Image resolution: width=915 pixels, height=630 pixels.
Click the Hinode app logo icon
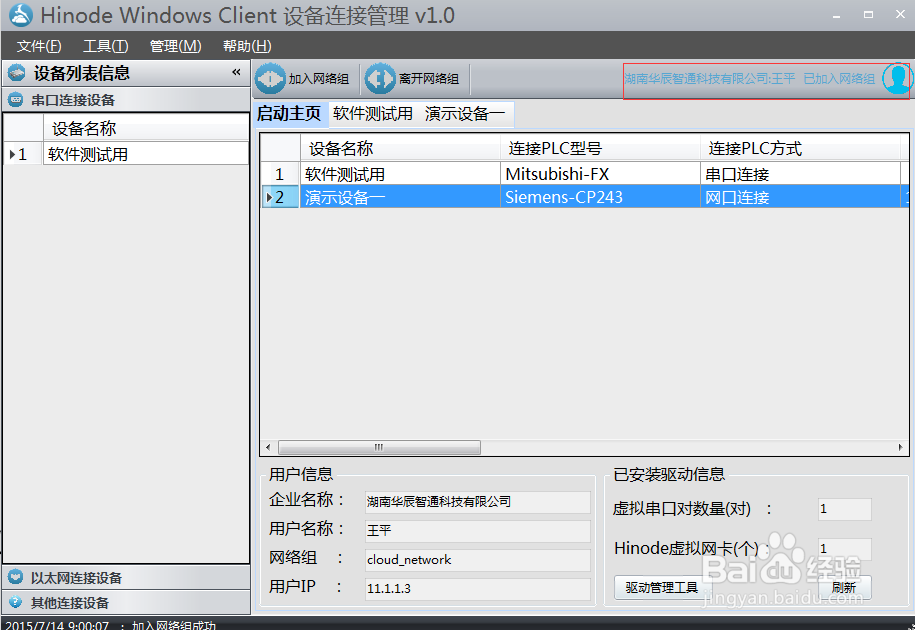point(21,15)
